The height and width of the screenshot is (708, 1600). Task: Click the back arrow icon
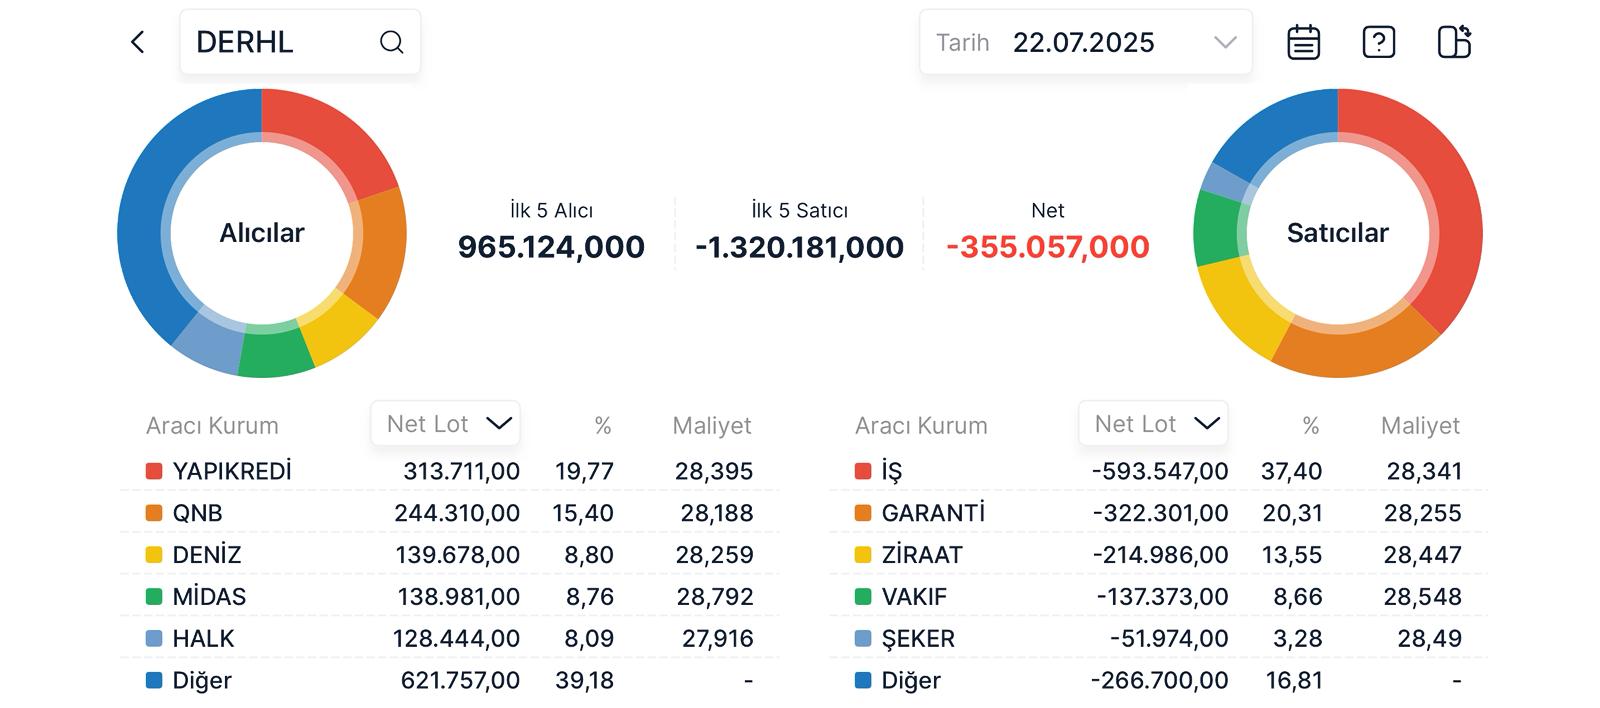click(138, 42)
